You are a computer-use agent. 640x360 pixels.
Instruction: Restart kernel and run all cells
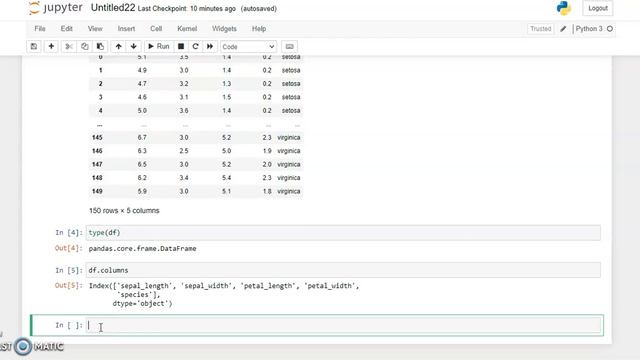(210, 47)
